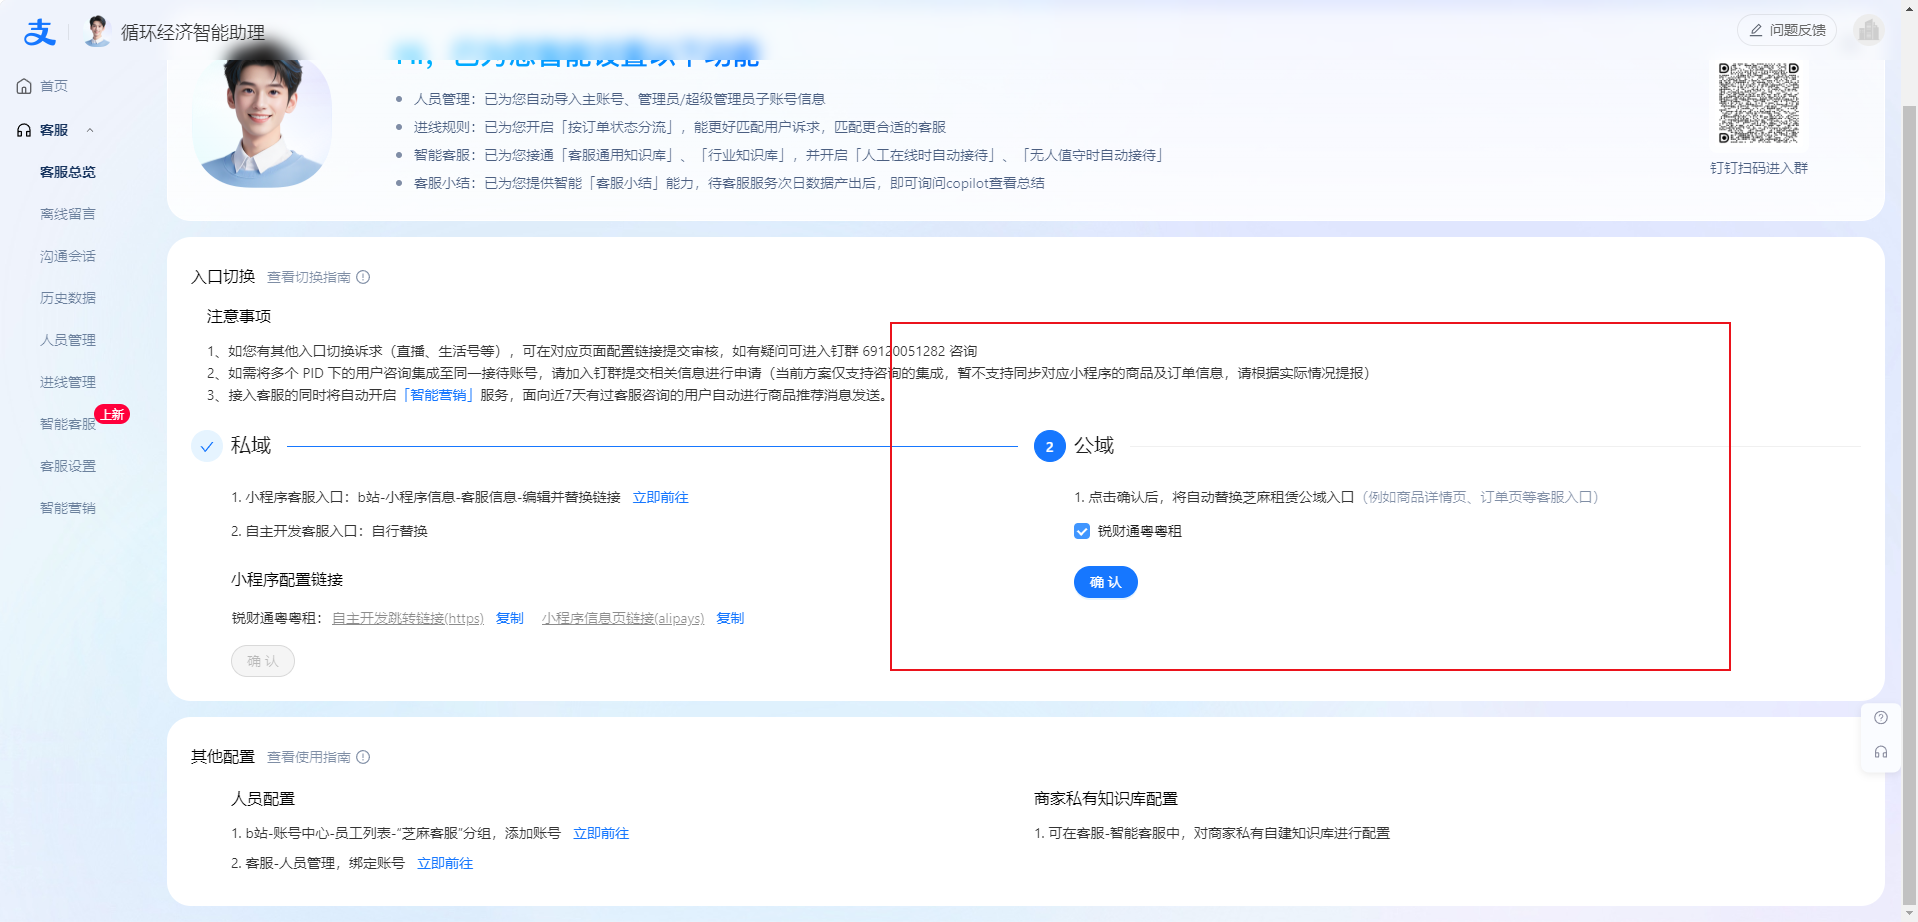Image resolution: width=1918 pixels, height=922 pixels.
Task: Click the user avatar in top right
Action: (x=1867, y=31)
